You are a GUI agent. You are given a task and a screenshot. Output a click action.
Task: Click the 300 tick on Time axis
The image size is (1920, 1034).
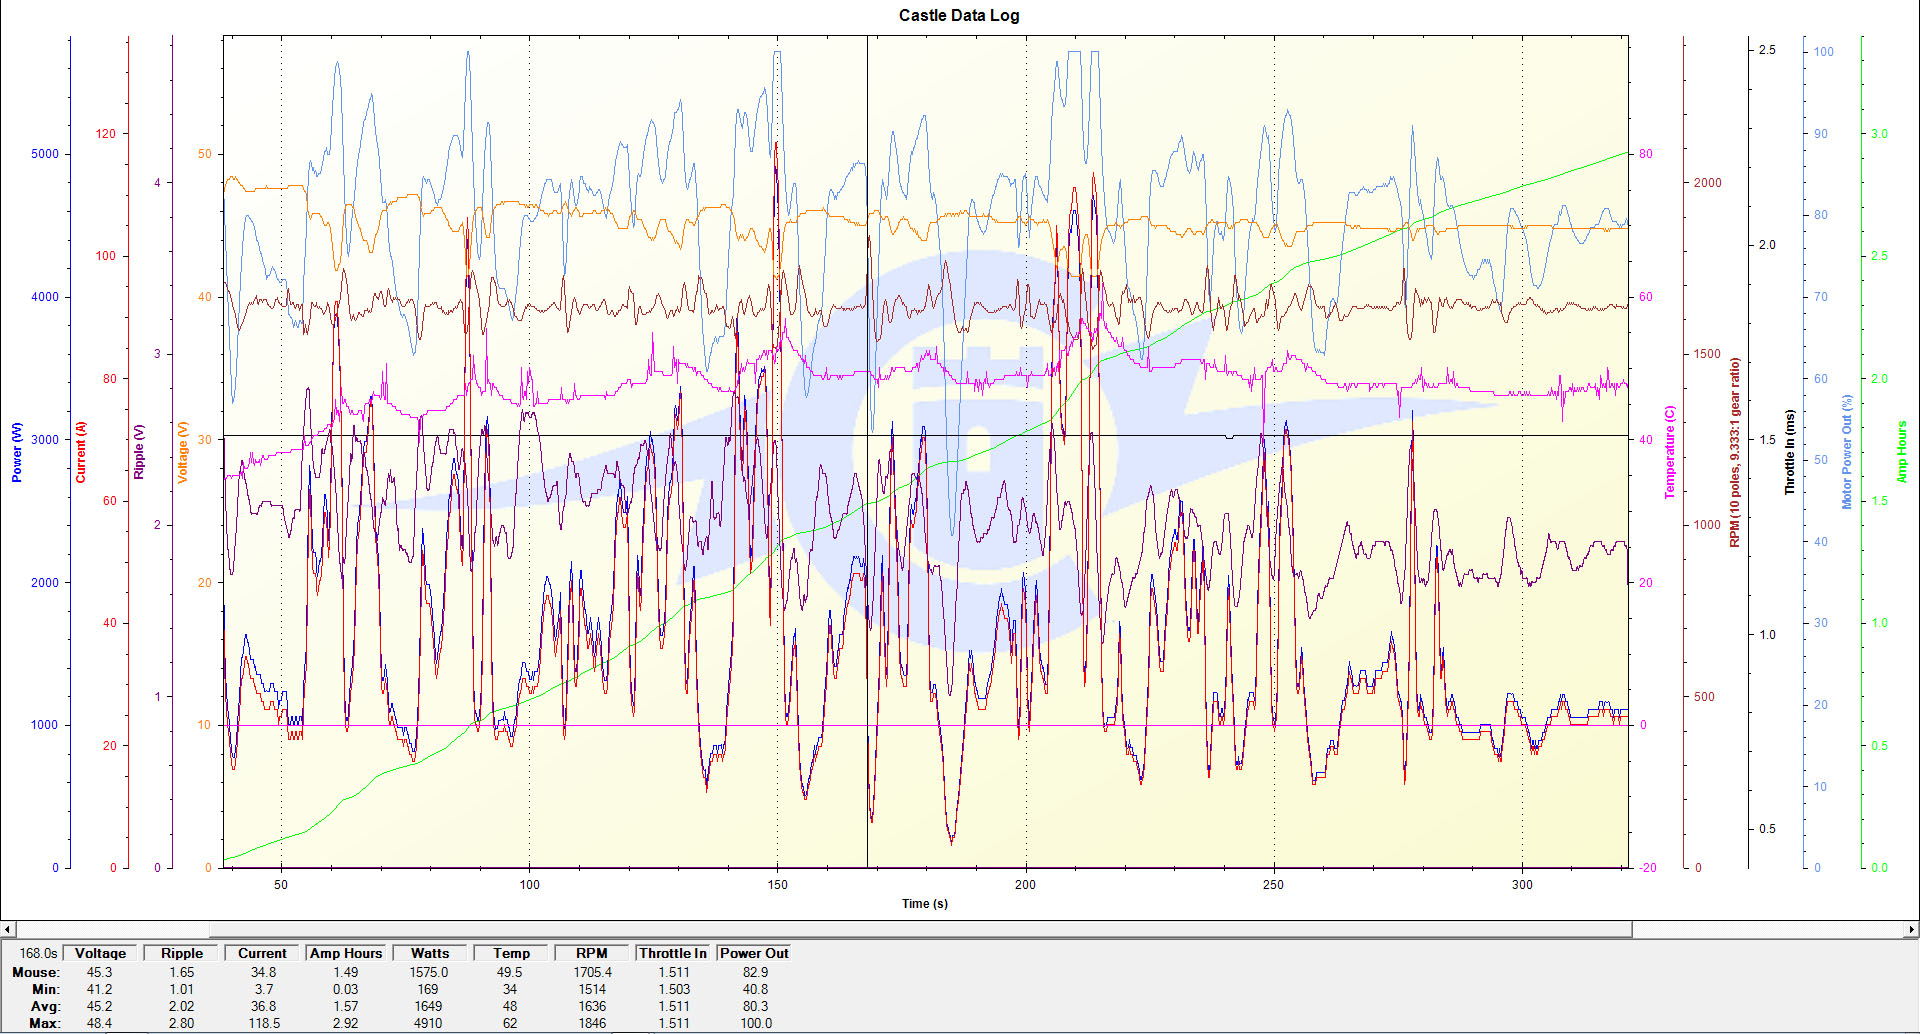pyautogui.click(x=1522, y=884)
